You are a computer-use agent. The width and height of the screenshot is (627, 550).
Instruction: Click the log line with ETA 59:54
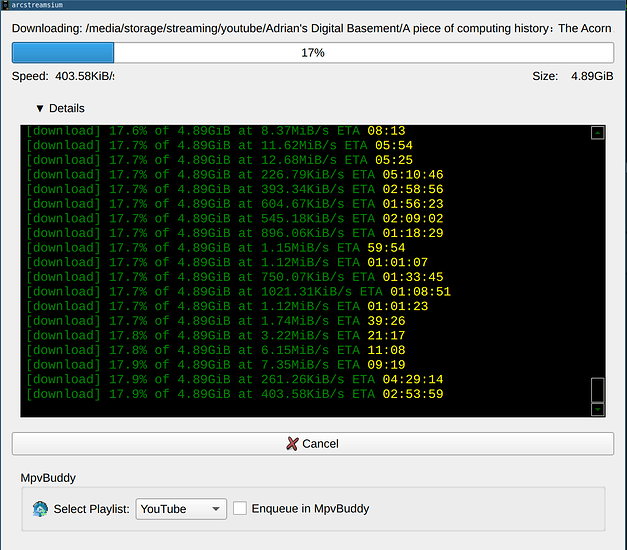click(216, 248)
